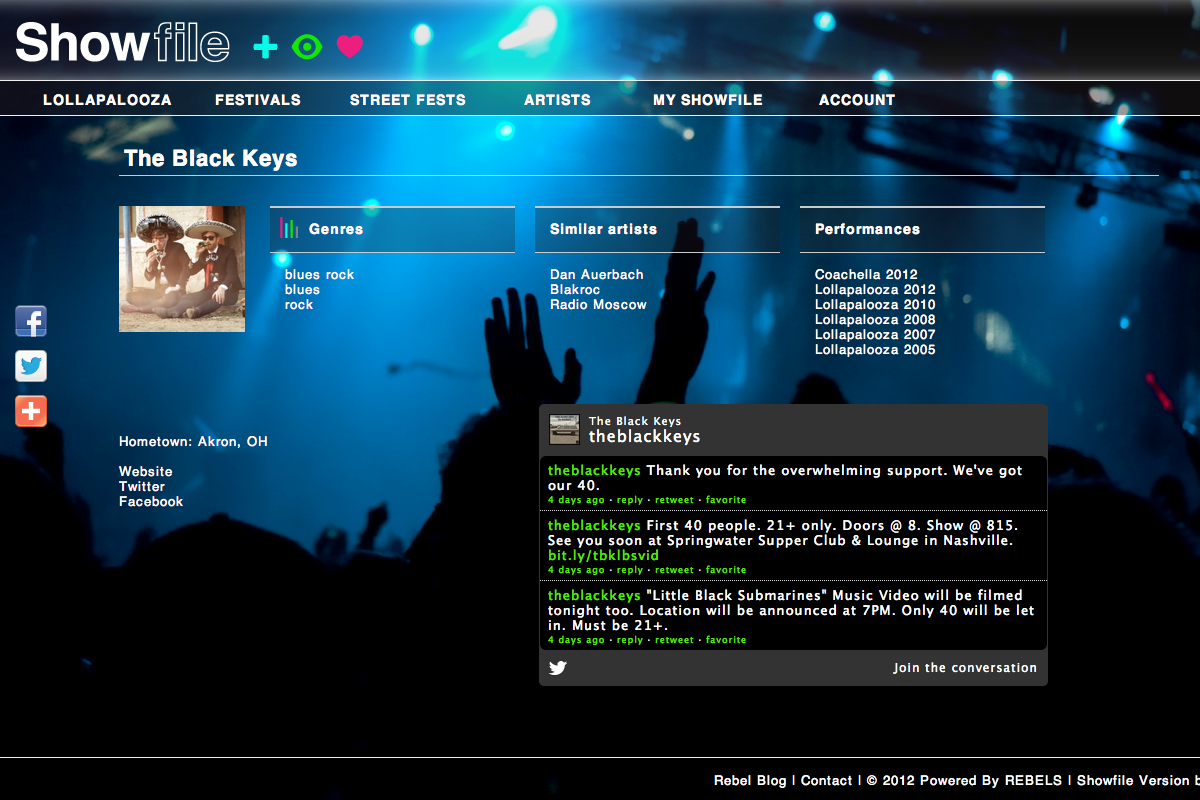The image size is (1200, 800).
Task: Select the blues genre link
Action: (x=302, y=290)
